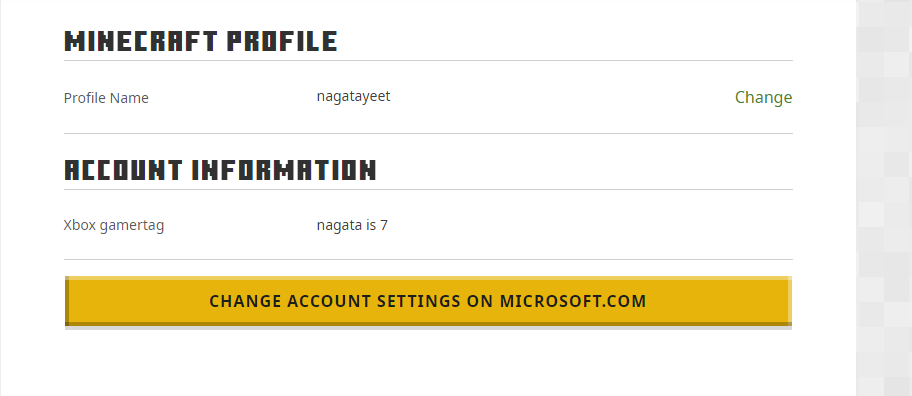Viewport: 912px width, 396px height.
Task: Click the divider line under Account Information heading
Action: [428, 190]
